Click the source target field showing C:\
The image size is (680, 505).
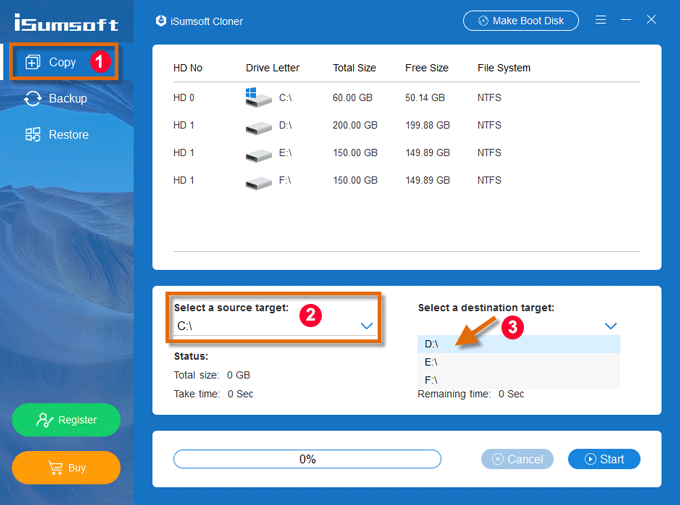click(275, 326)
